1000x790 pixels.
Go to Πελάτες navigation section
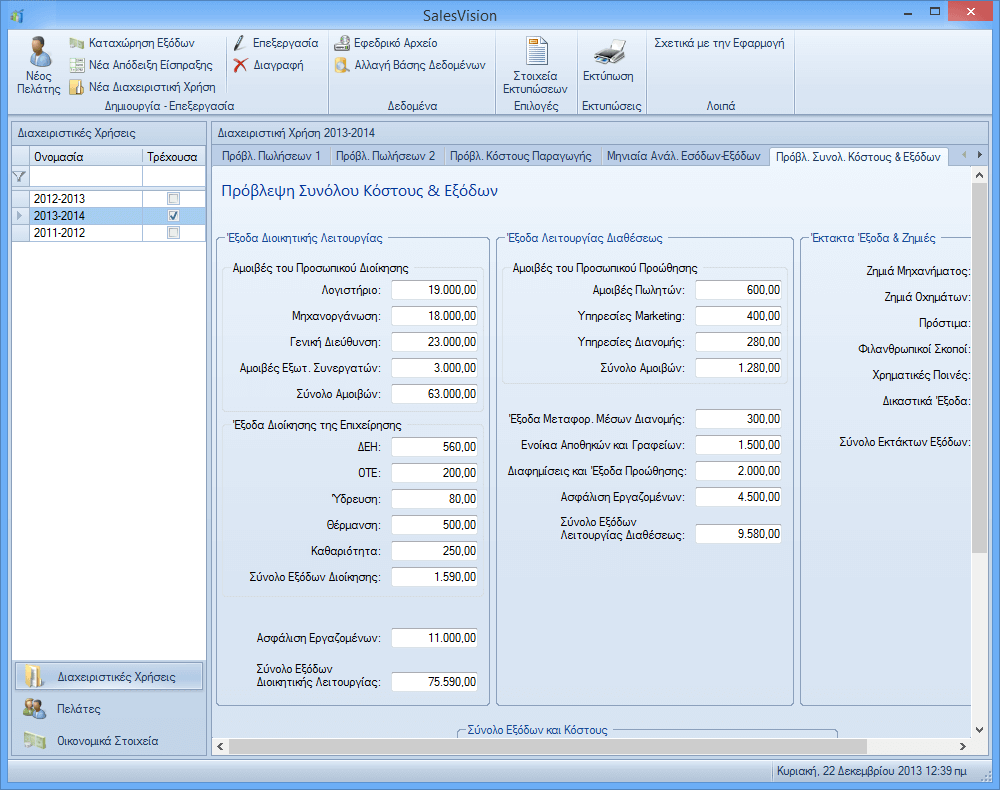point(79,709)
